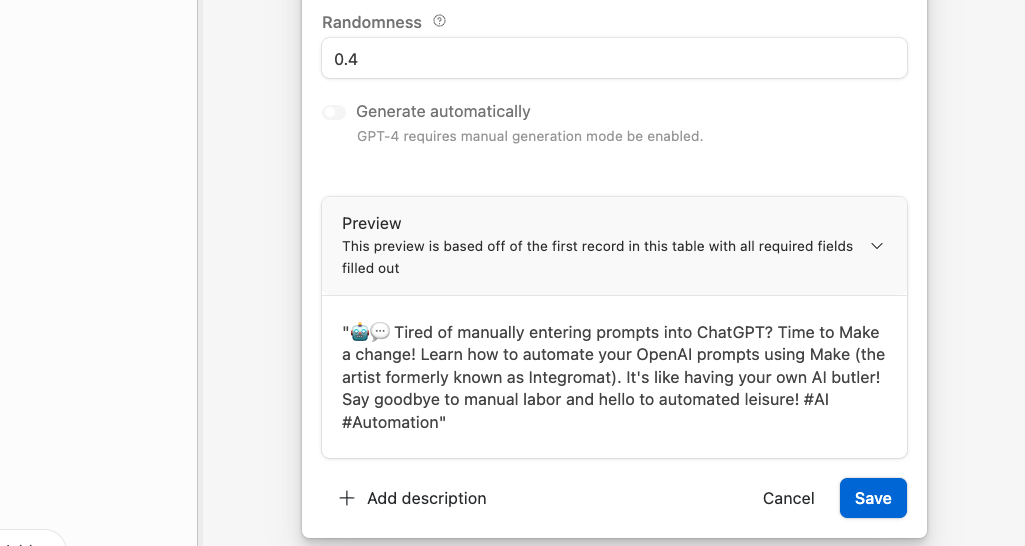This screenshot has height=546, width=1025.
Task: Click the Add description link text
Action: [x=426, y=498]
